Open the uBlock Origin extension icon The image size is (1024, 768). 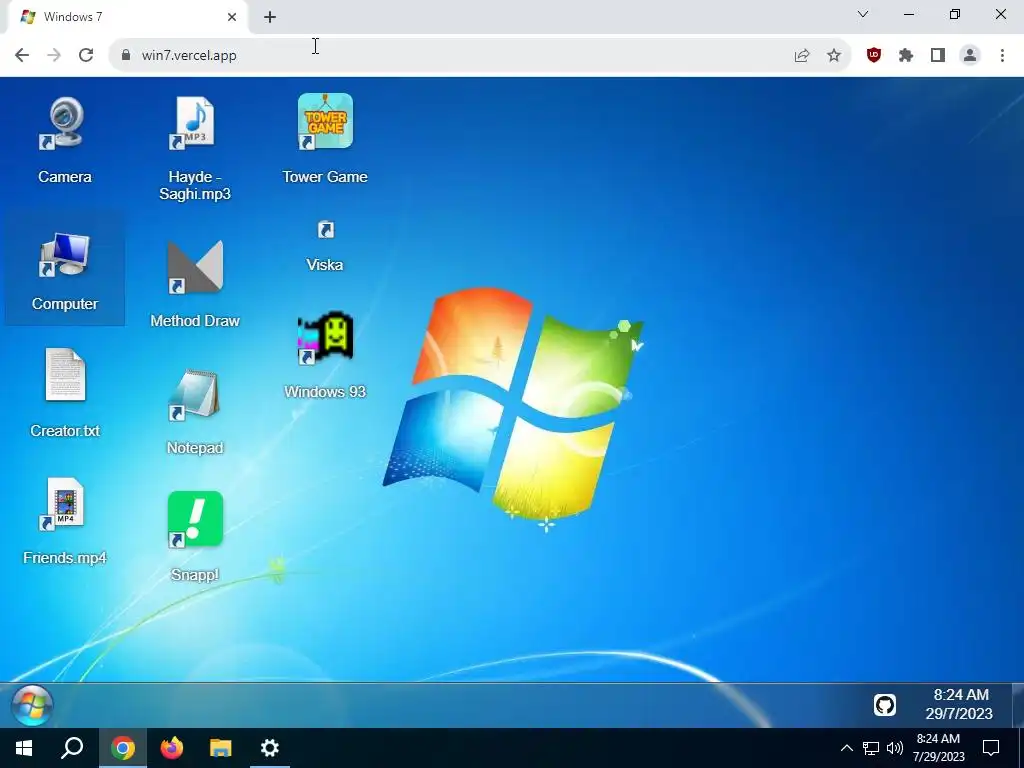click(873, 56)
